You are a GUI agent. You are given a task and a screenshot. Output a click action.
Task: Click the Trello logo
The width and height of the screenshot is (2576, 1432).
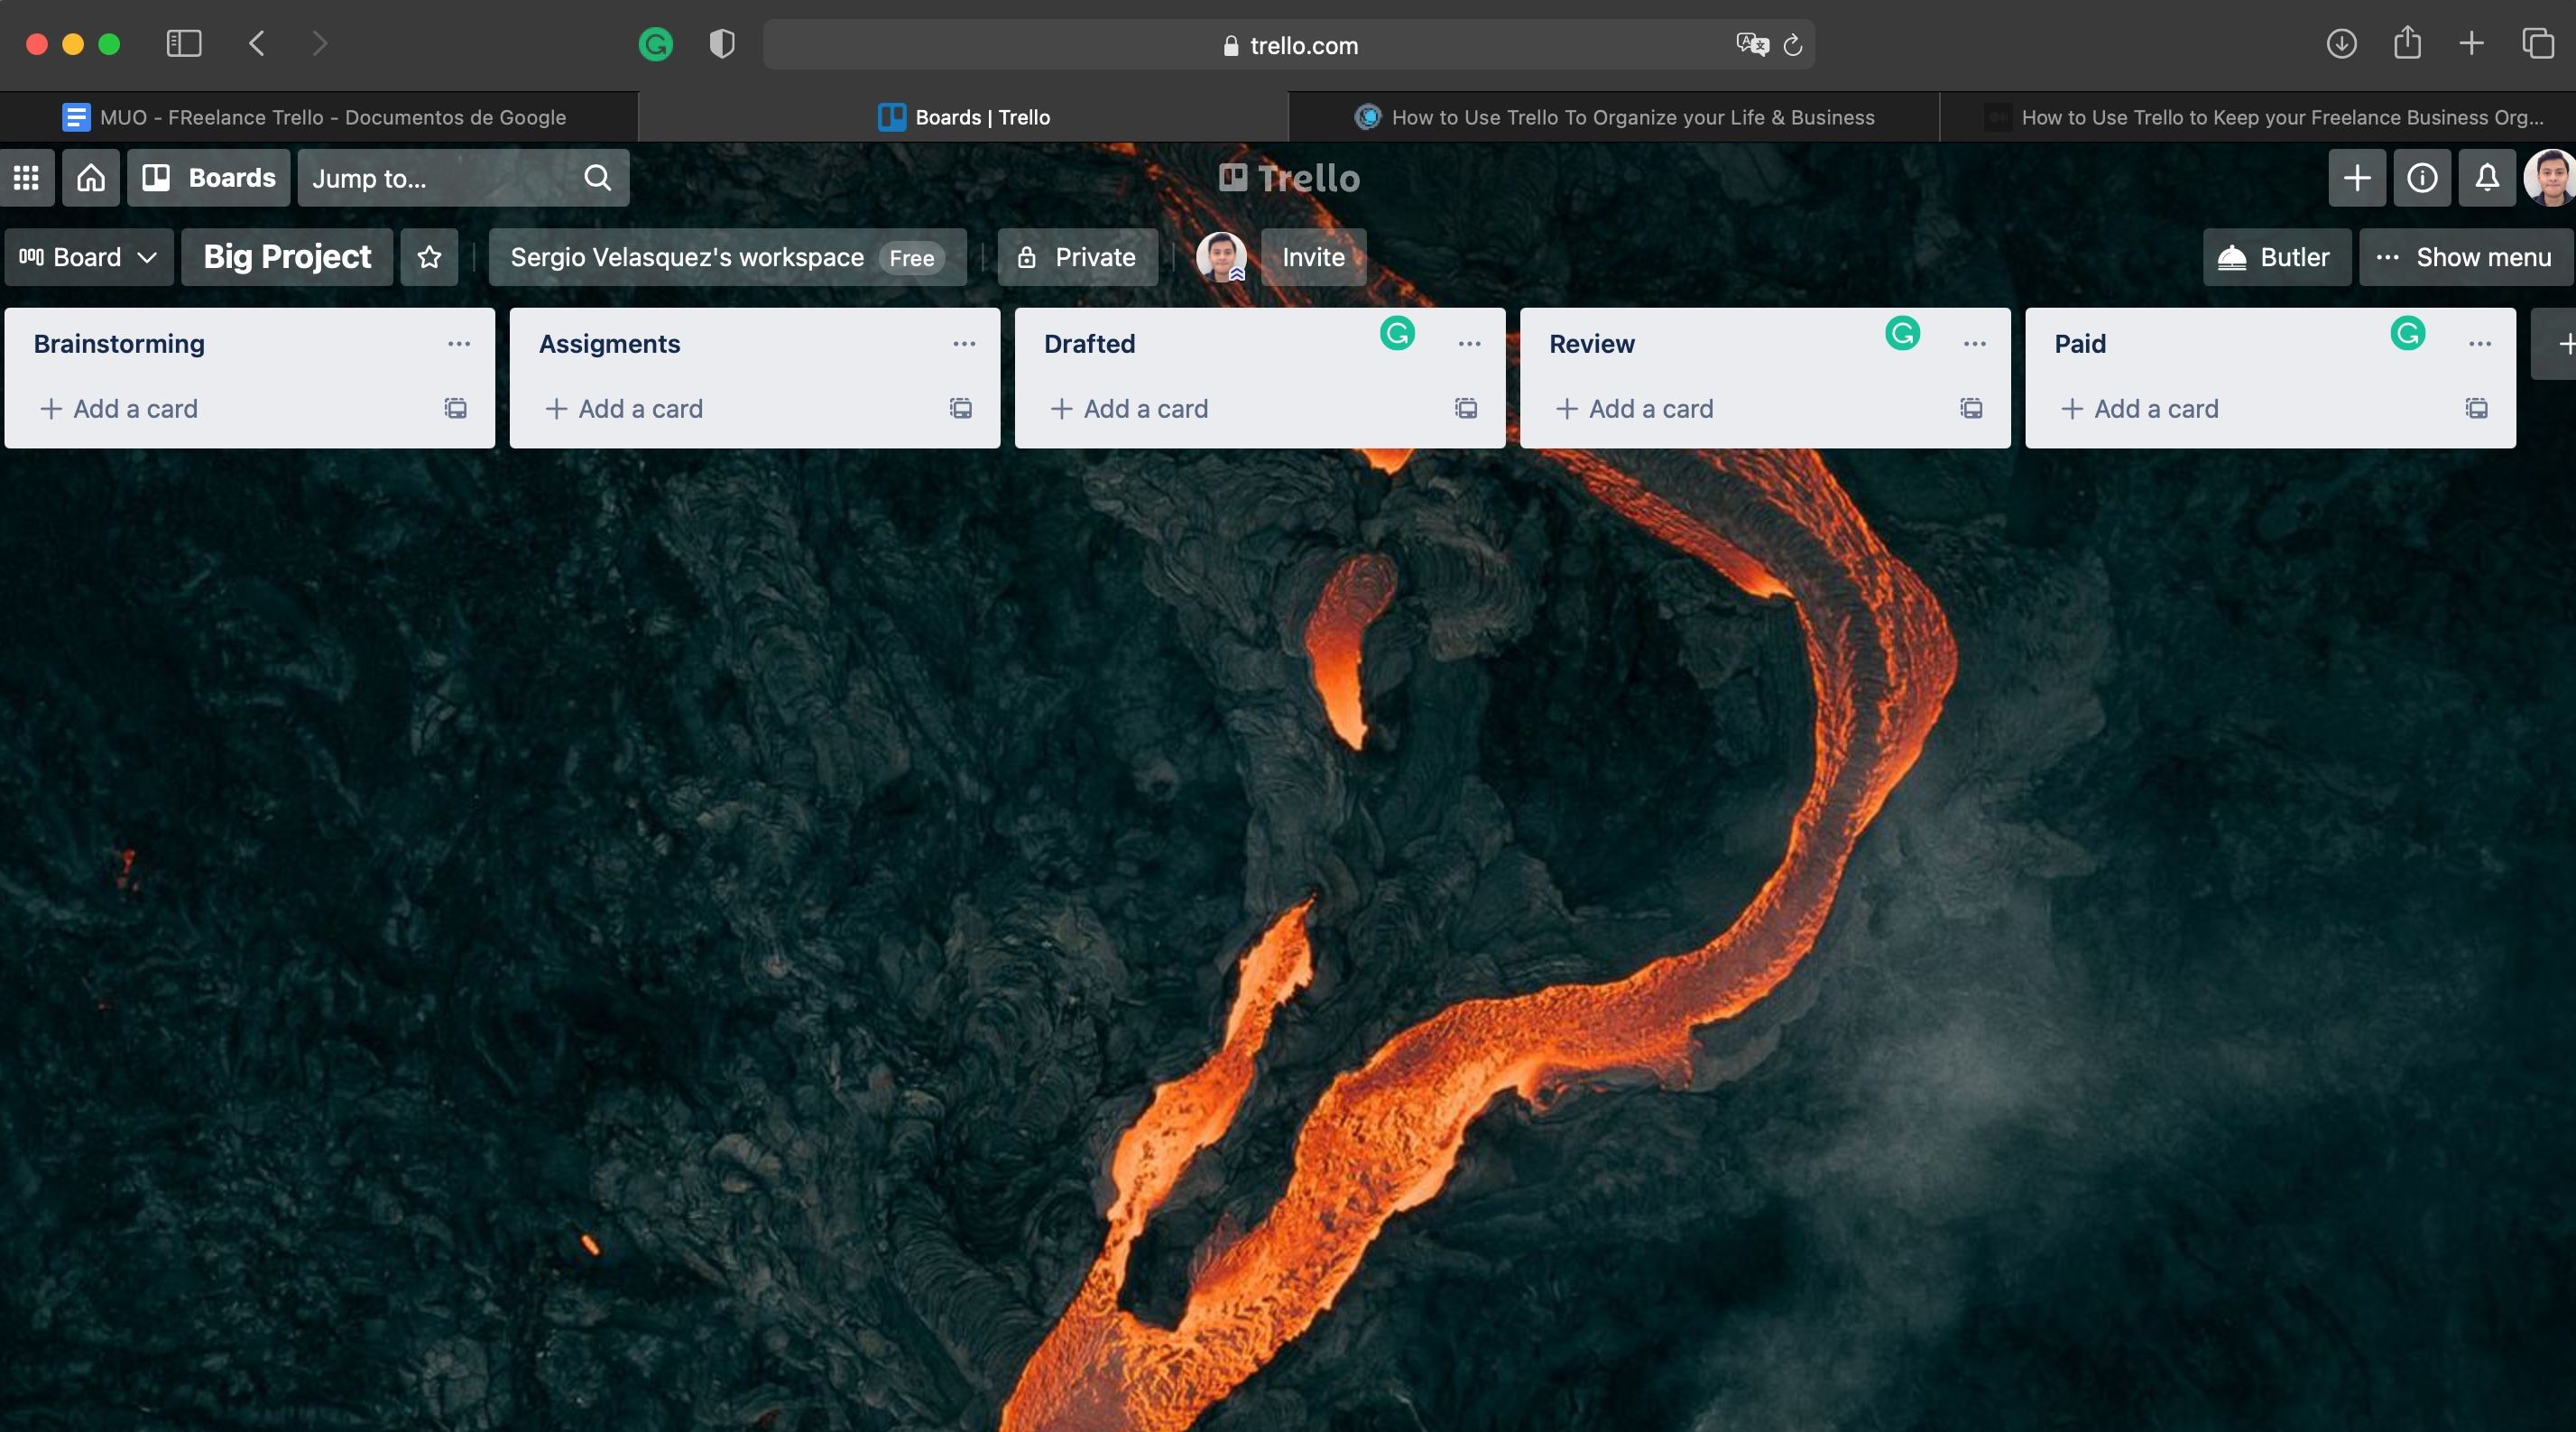pos(1288,178)
